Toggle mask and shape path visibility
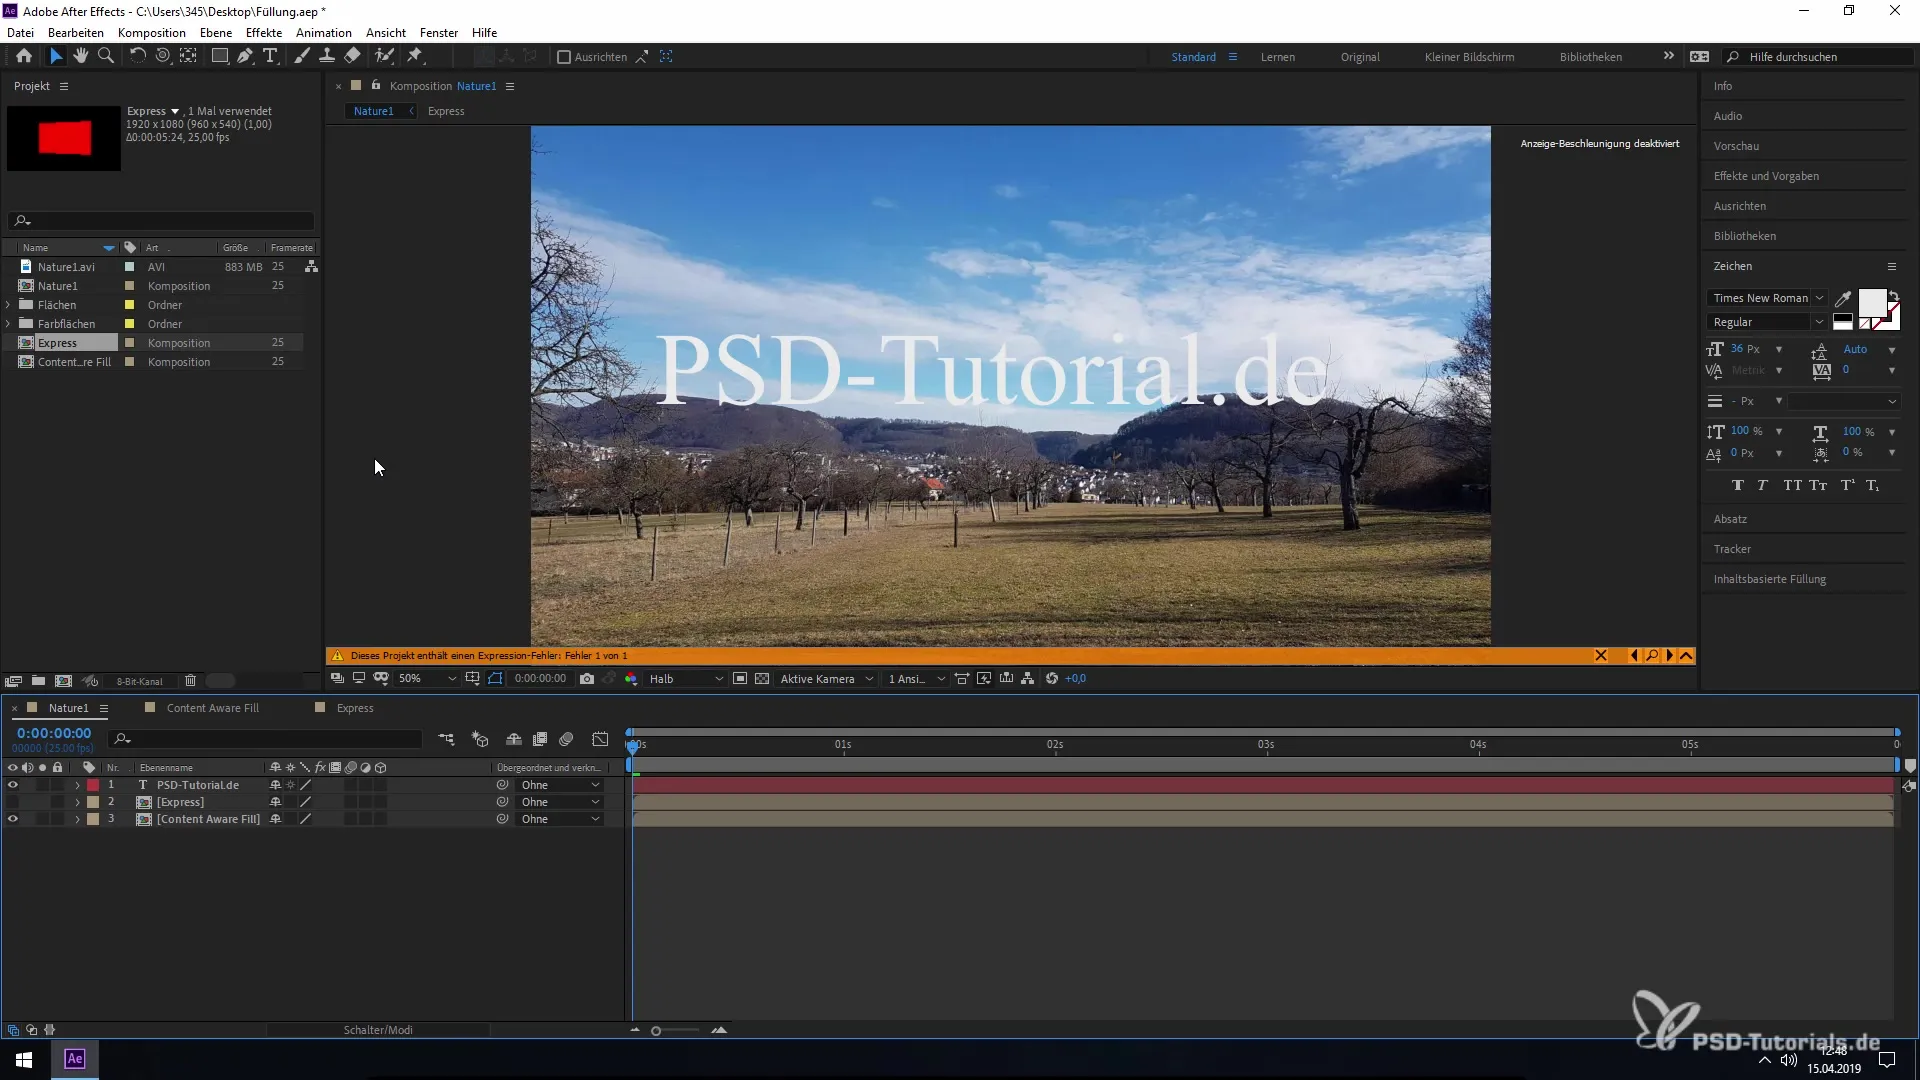1920x1080 pixels. point(495,678)
